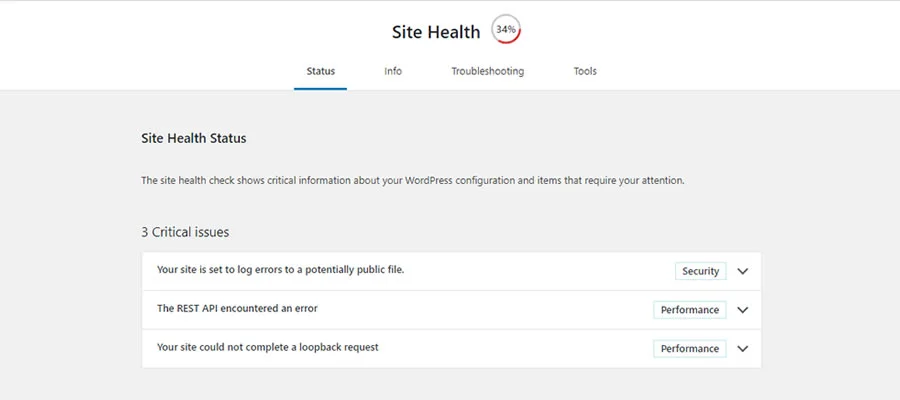The image size is (900, 400).
Task: Switch to the Status tab
Action: tap(320, 72)
